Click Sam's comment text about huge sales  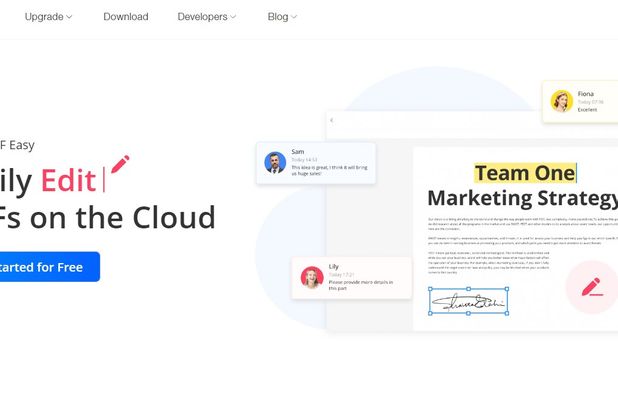[x=329, y=170]
